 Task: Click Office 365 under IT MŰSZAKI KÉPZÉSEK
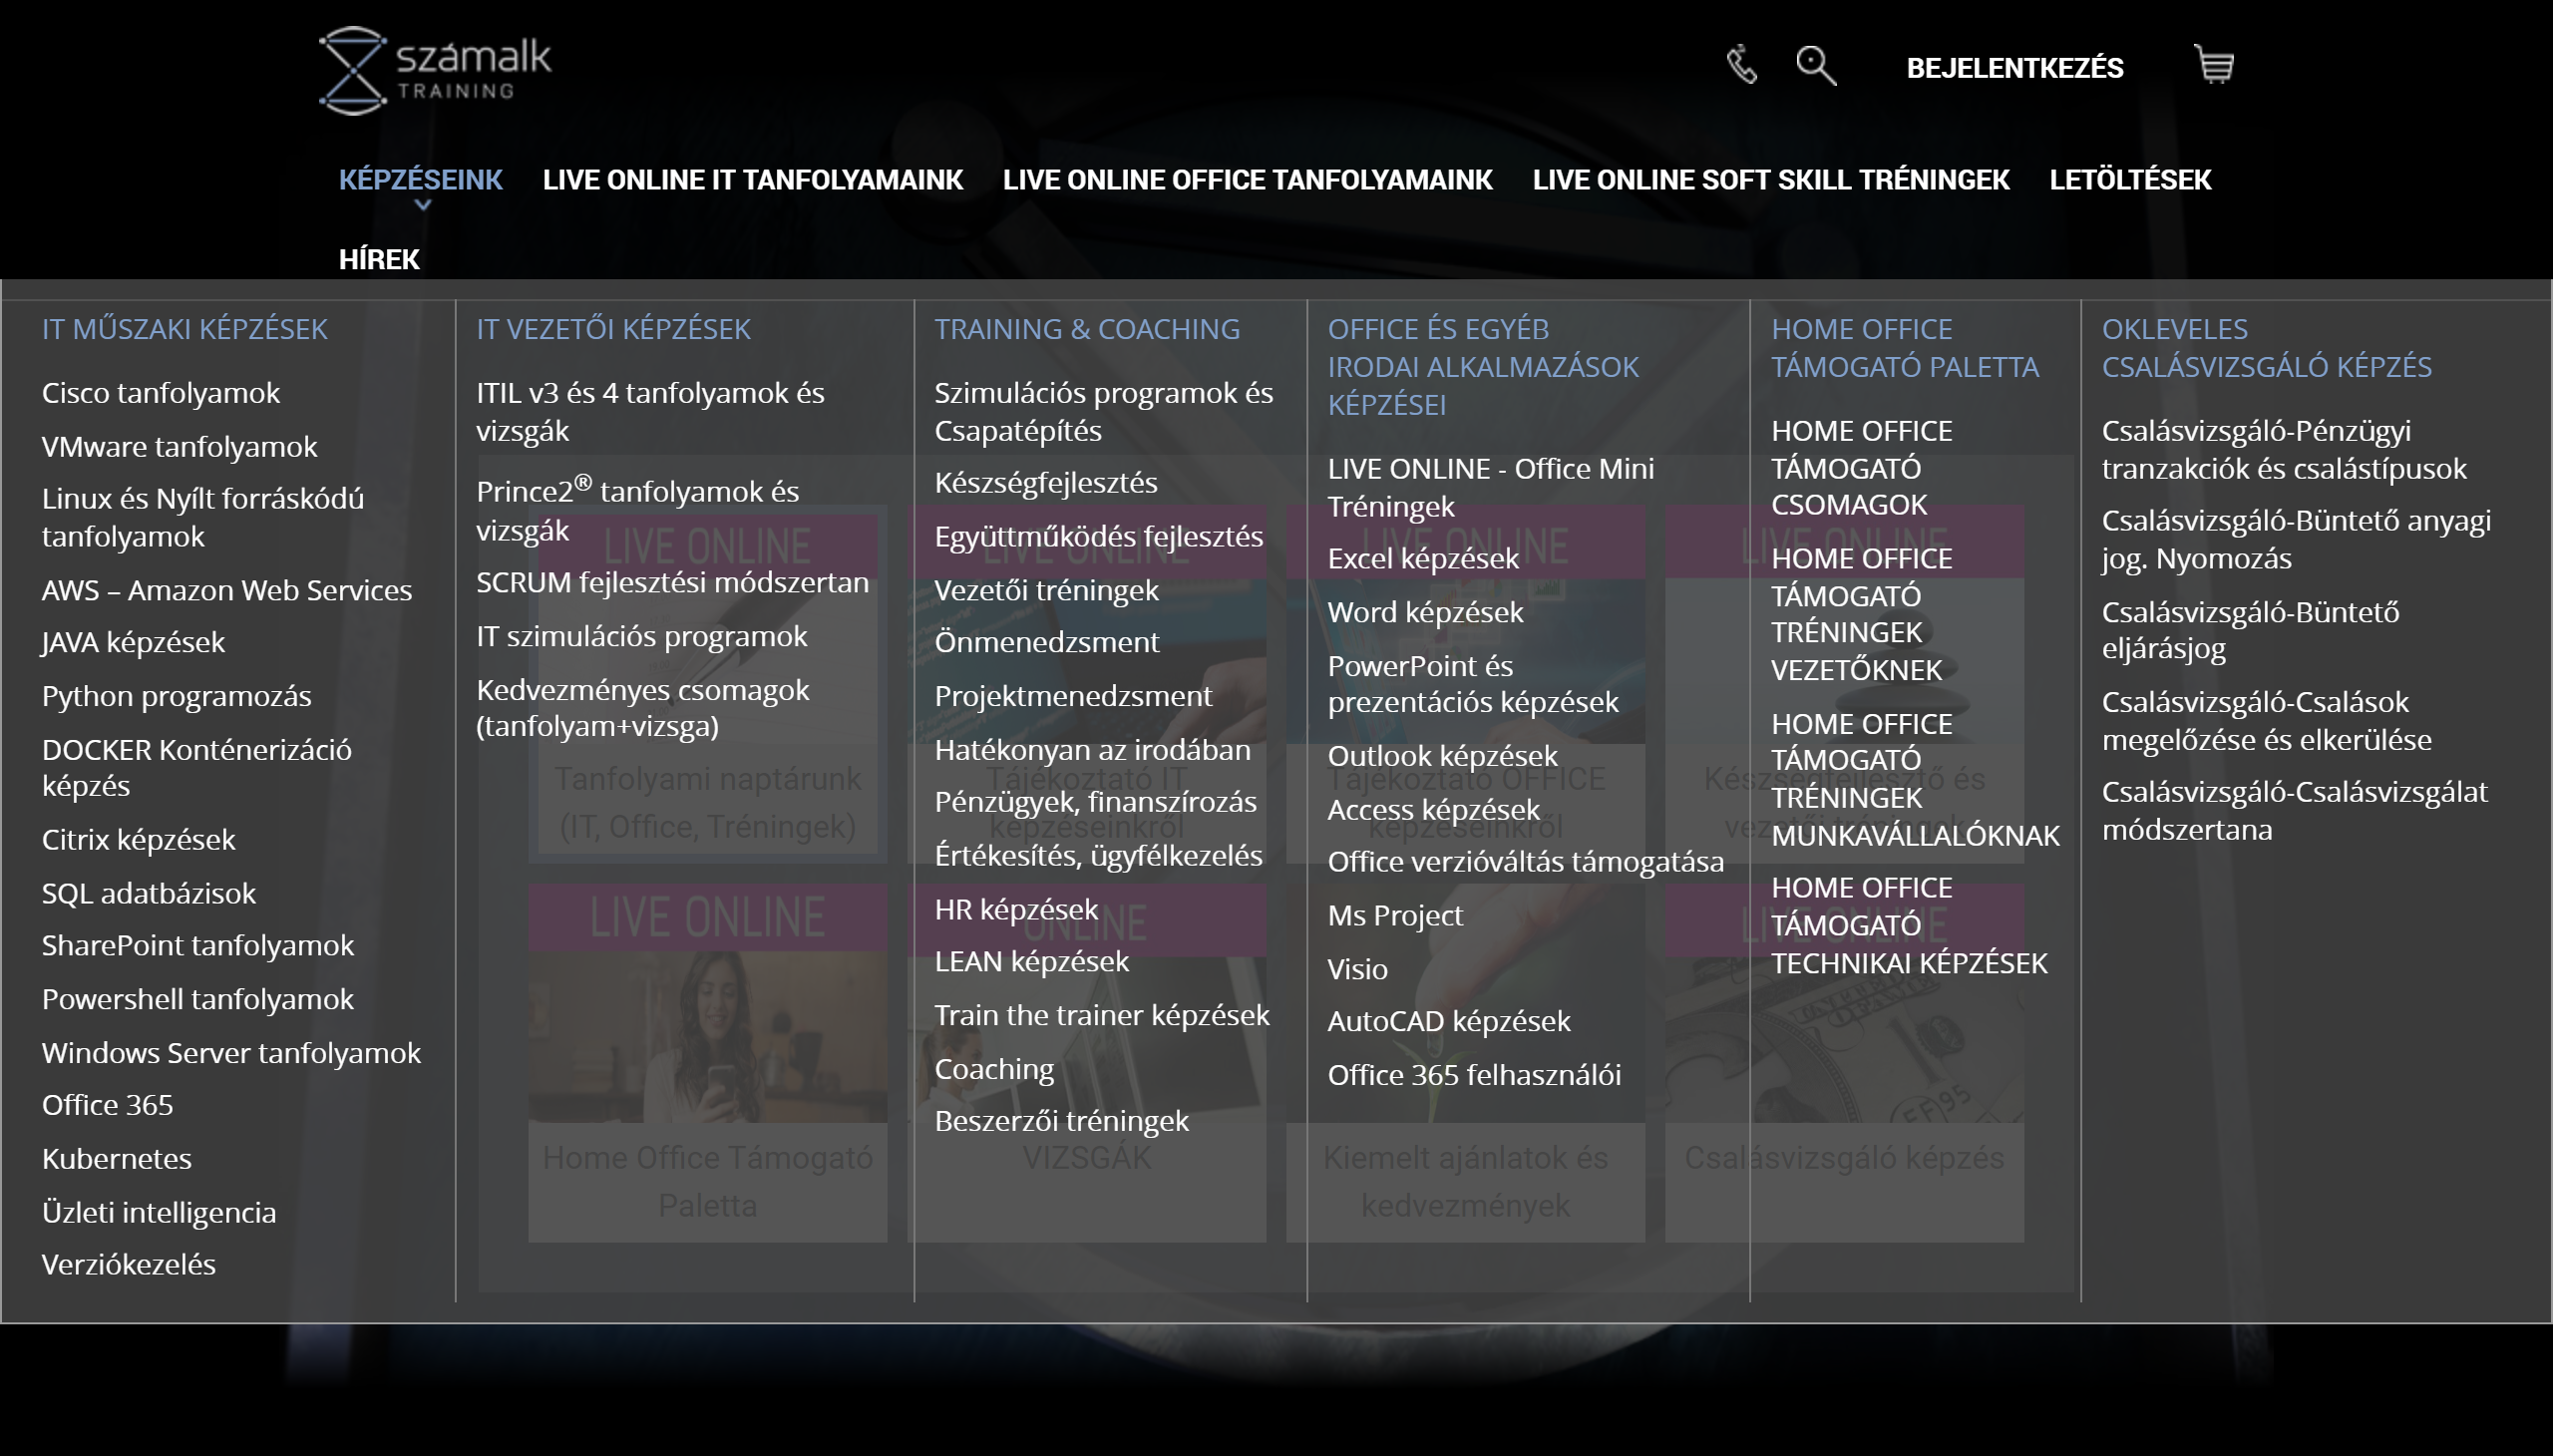(x=108, y=1106)
